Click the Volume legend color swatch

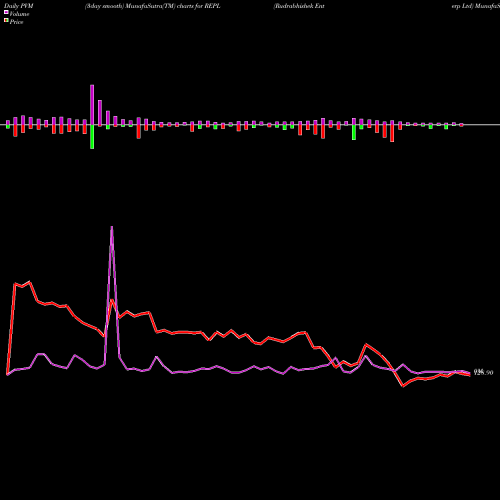pyautogui.click(x=6, y=13)
